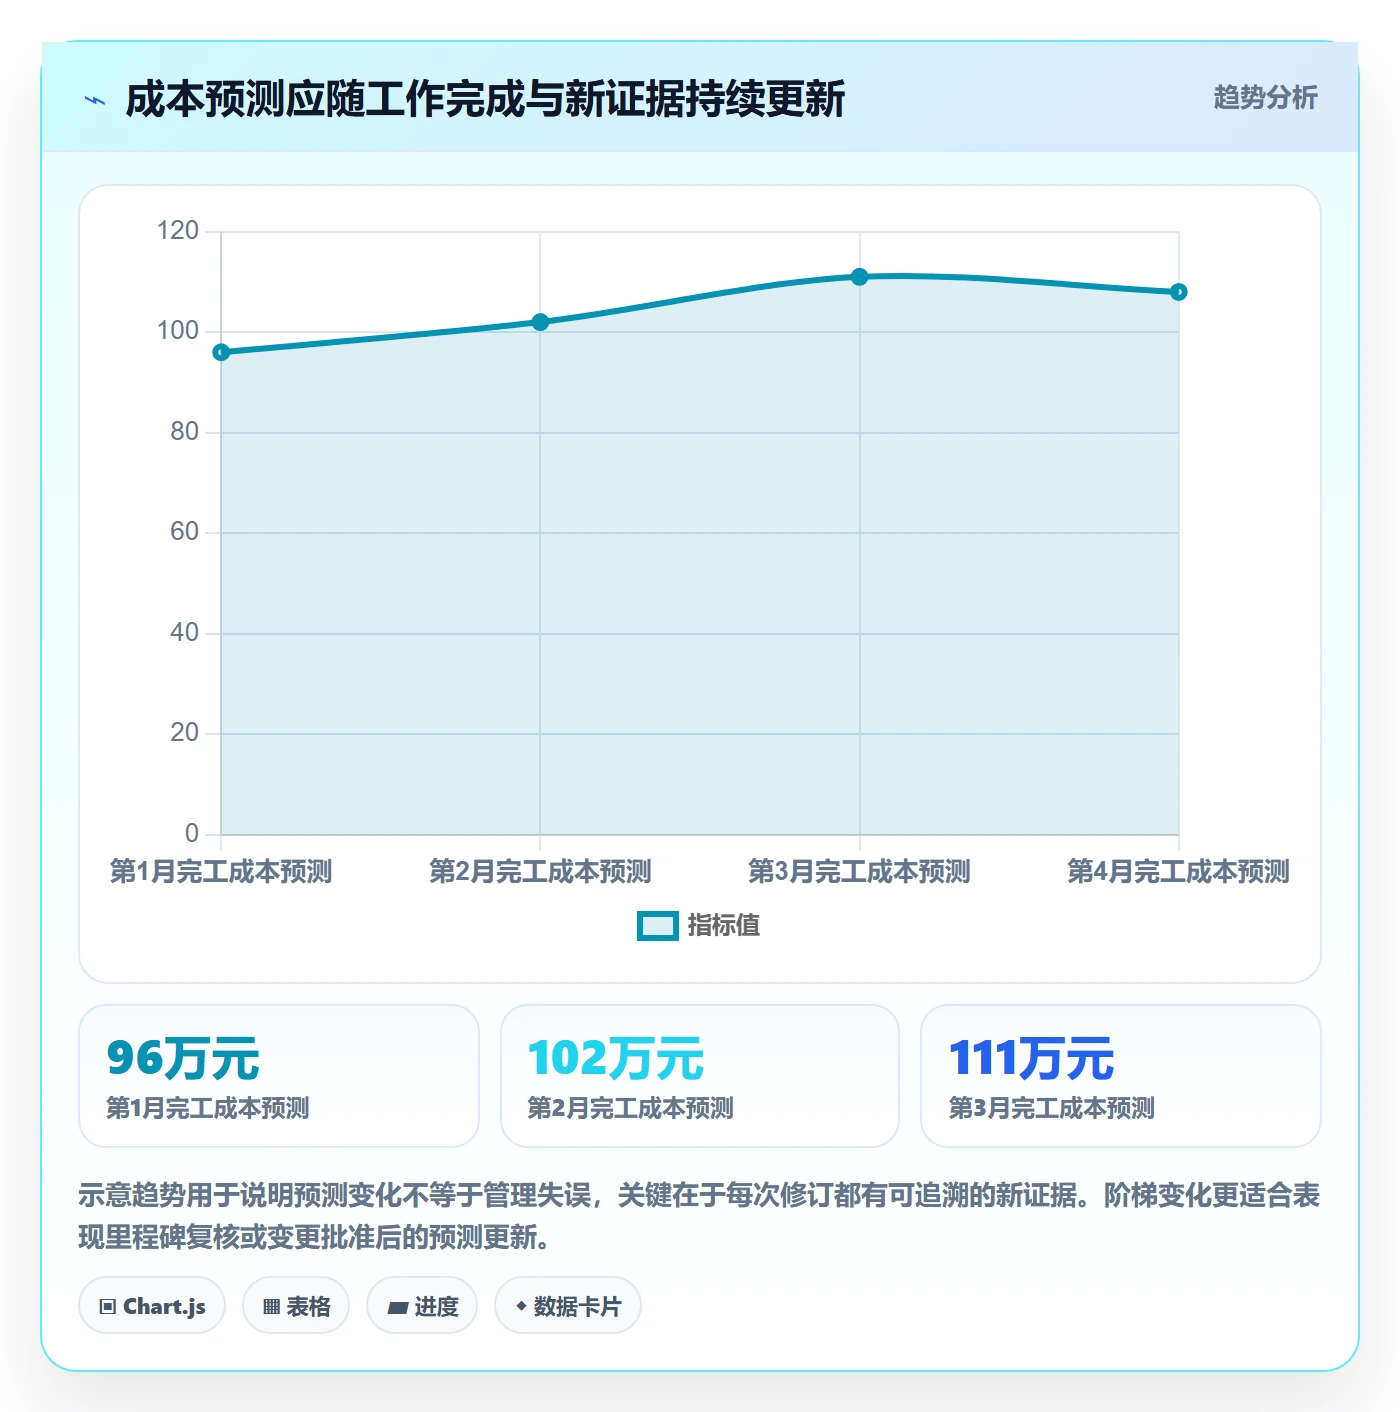Click x-axis label 第4月完工成本预测
1400x1412 pixels.
1179,871
